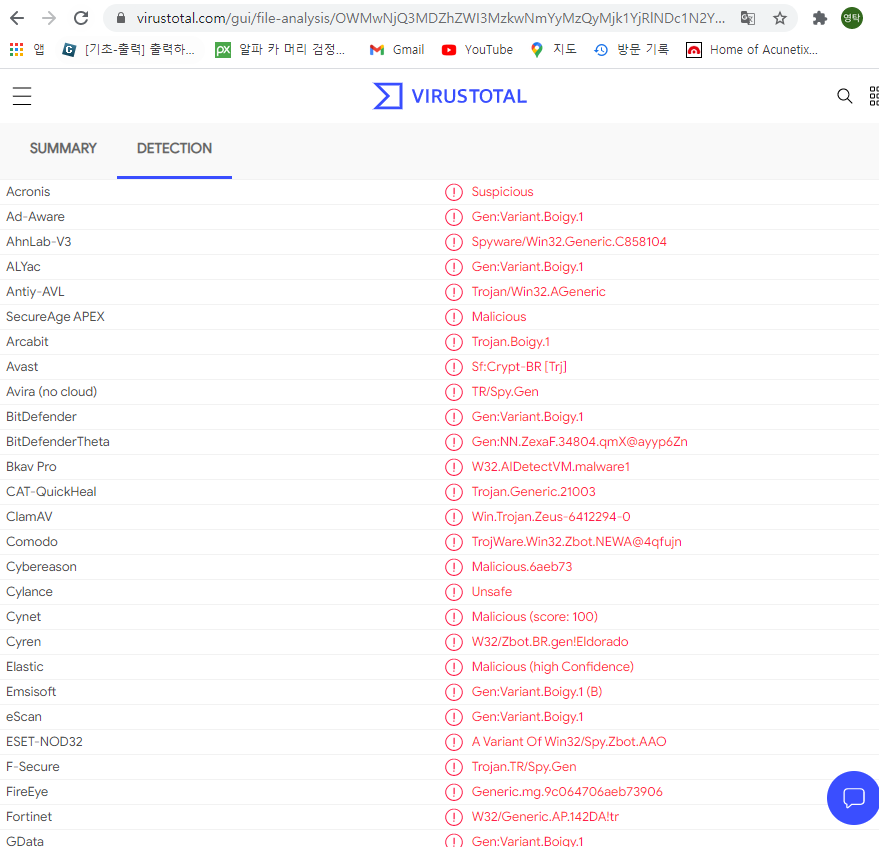Screen dimensions: 879x847
Task: Select the eScan engine name
Action: coord(24,717)
